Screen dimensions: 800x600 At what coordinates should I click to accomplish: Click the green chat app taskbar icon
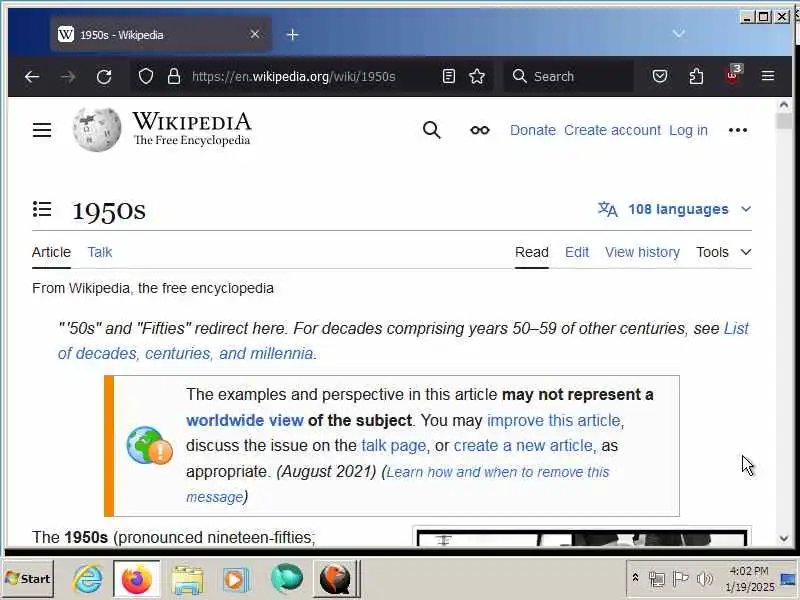point(287,579)
